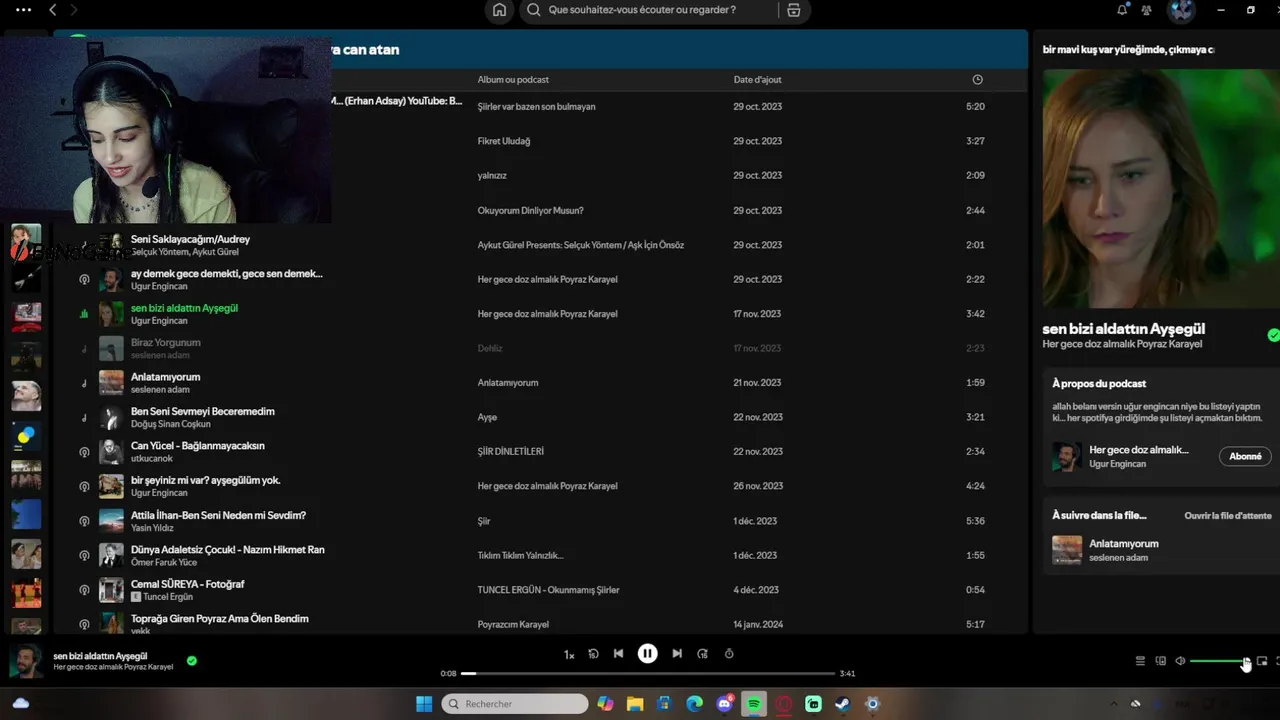Open the notifications bell

tap(1122, 10)
